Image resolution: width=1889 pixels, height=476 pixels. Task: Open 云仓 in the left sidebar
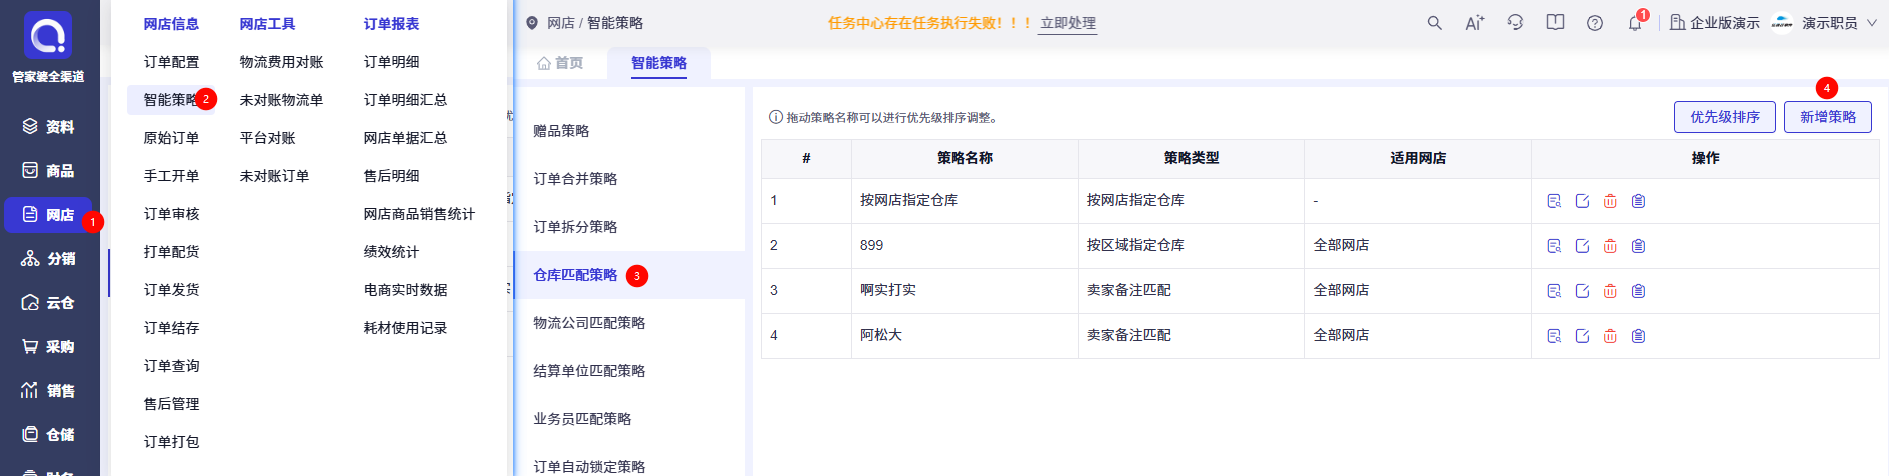click(48, 303)
